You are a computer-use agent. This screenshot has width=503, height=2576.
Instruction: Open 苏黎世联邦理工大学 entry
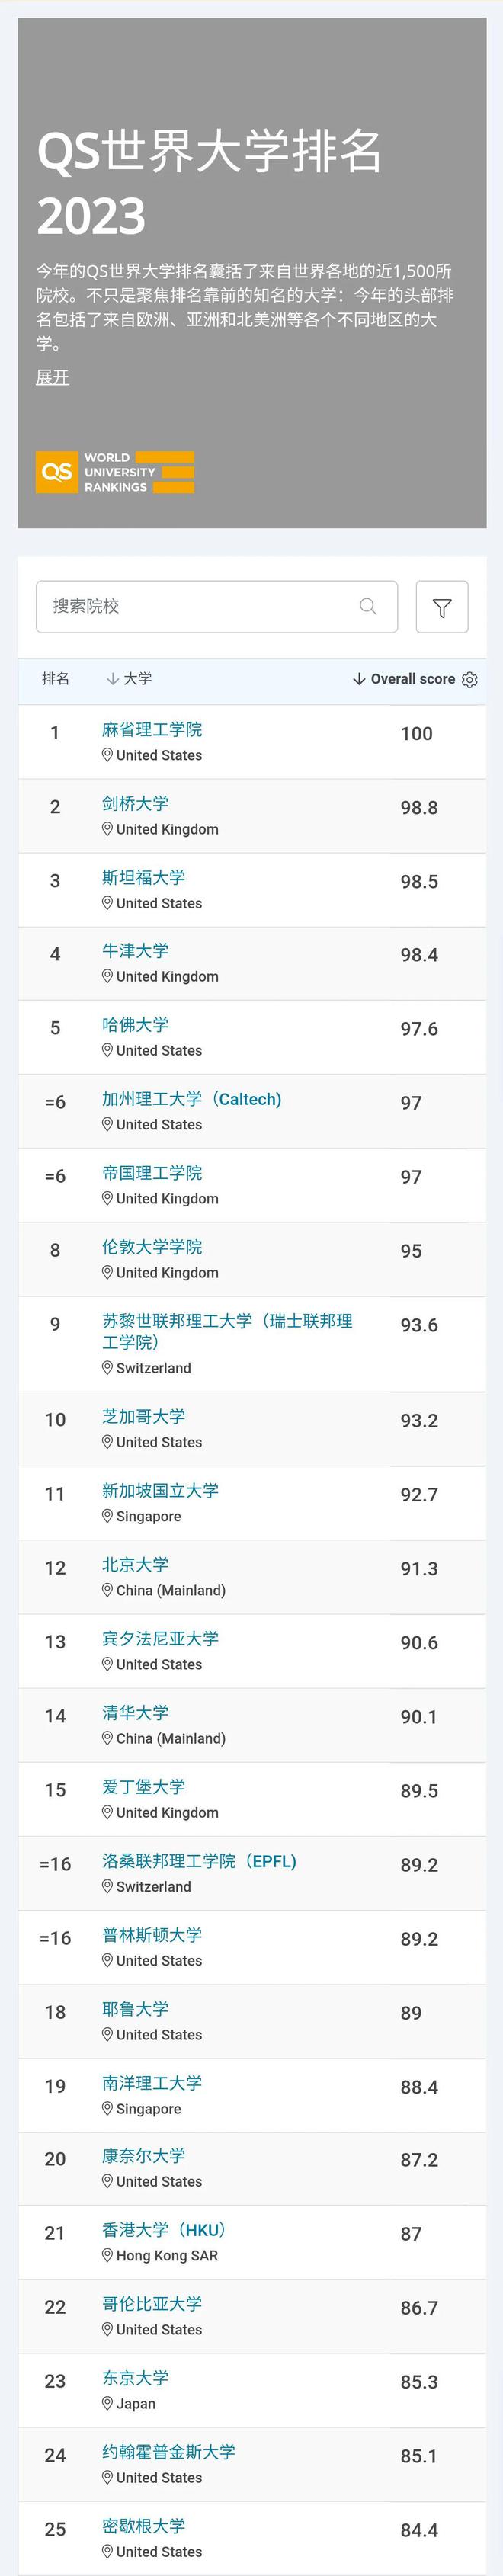[227, 1331]
